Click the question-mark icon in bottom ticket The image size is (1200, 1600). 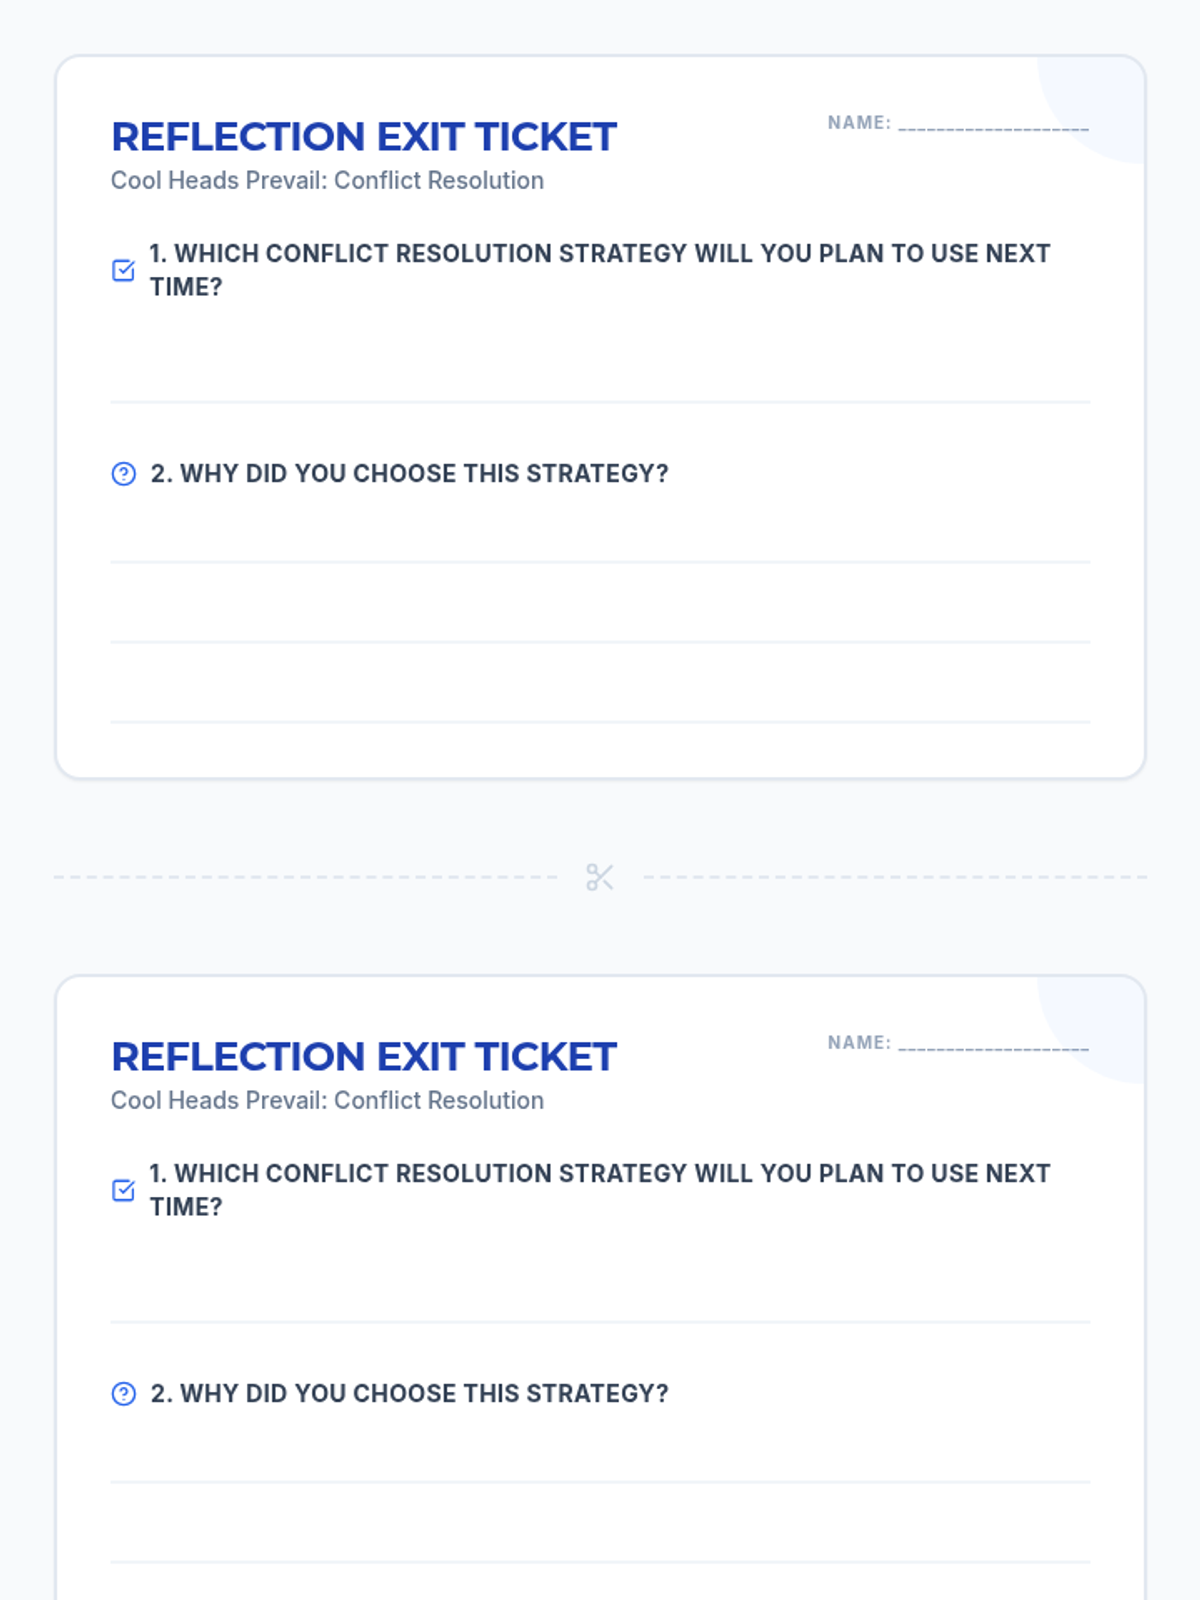(x=123, y=1394)
